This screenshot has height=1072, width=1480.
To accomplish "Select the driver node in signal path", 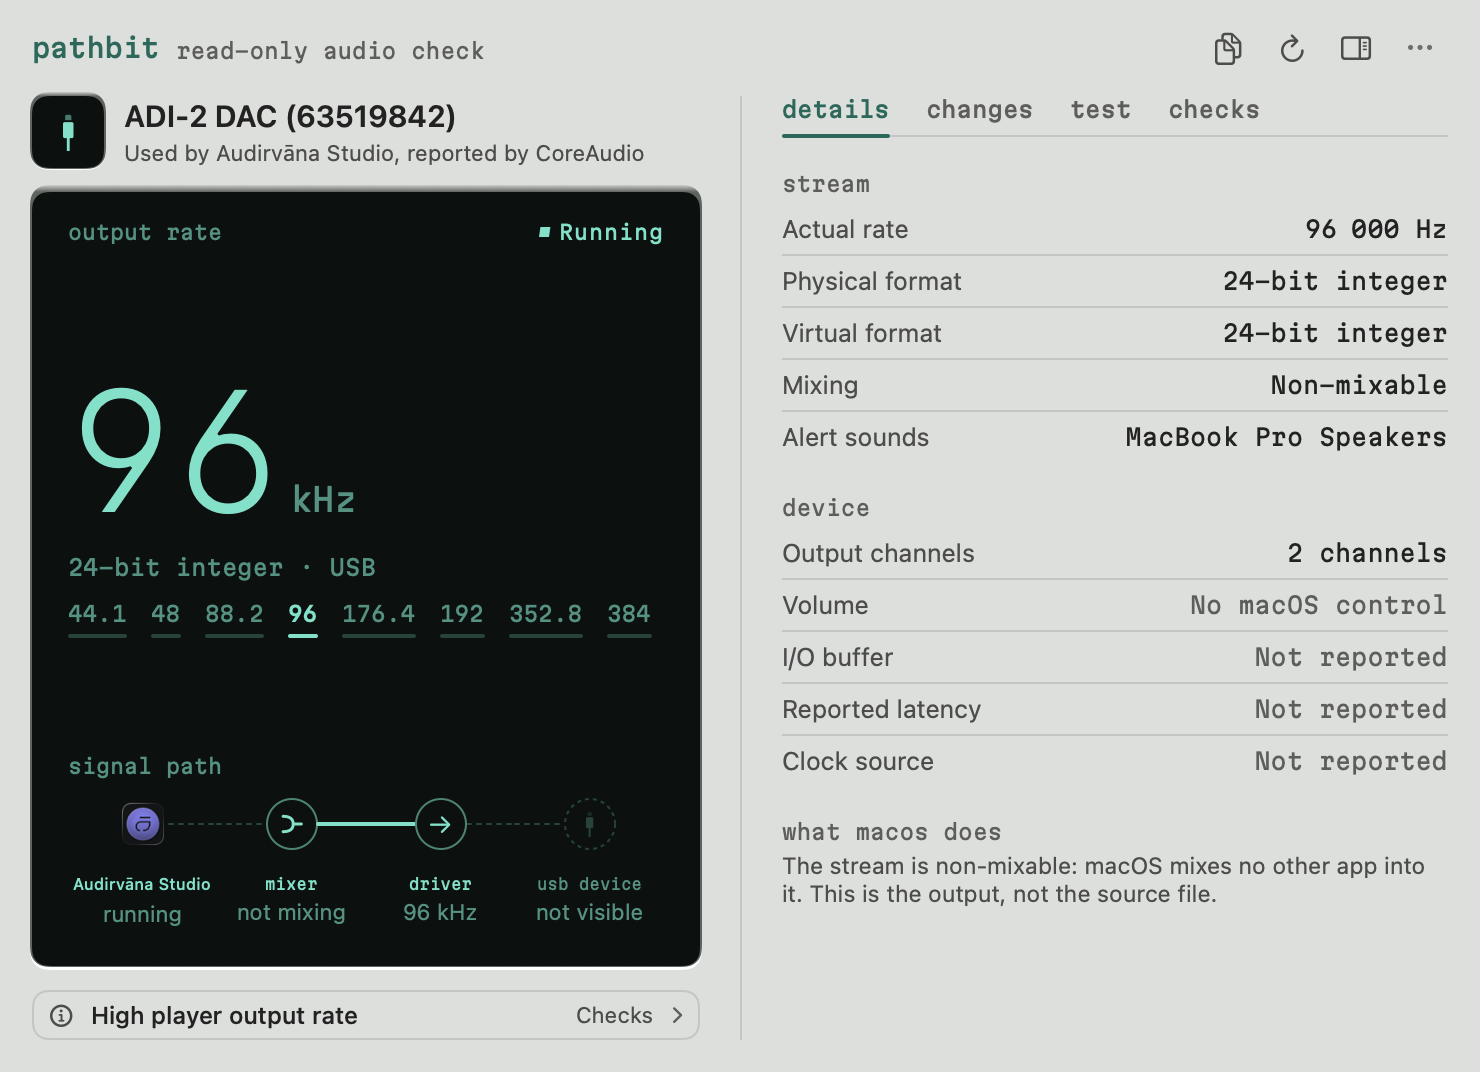I will coord(440,824).
